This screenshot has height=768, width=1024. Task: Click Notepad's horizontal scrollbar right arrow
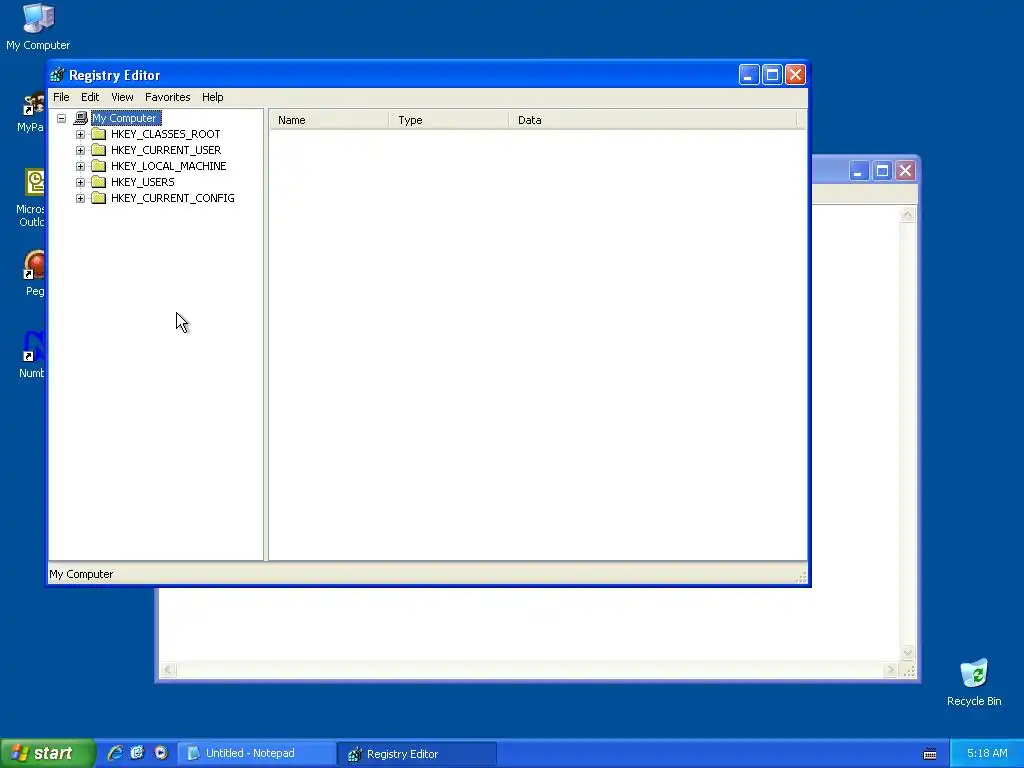[x=890, y=670]
